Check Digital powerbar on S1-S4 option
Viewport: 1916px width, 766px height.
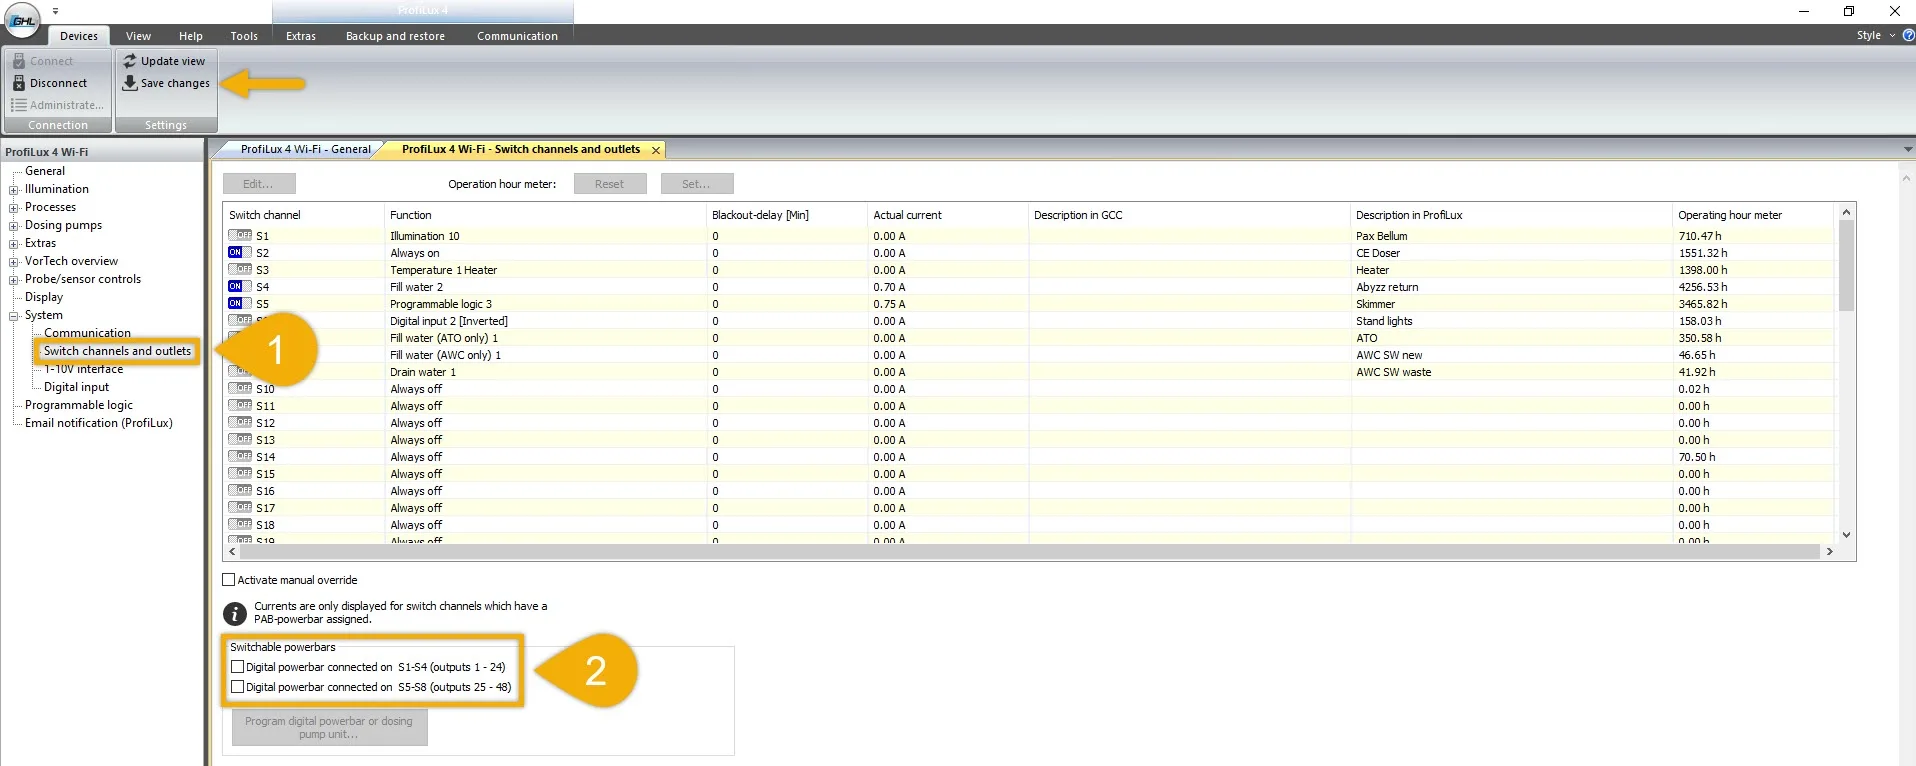238,667
